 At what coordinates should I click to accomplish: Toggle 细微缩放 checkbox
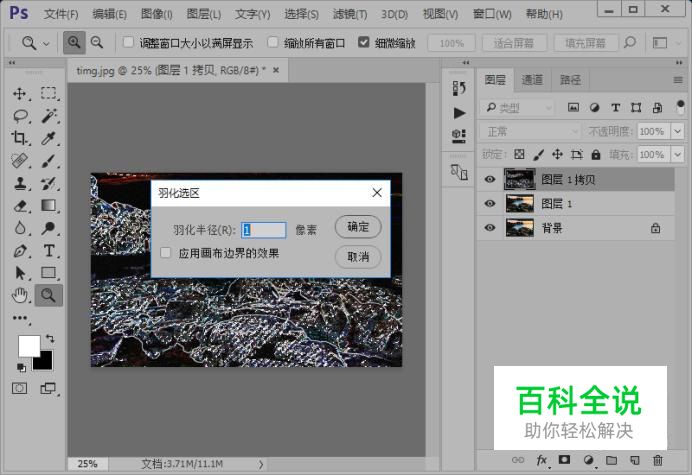click(363, 43)
